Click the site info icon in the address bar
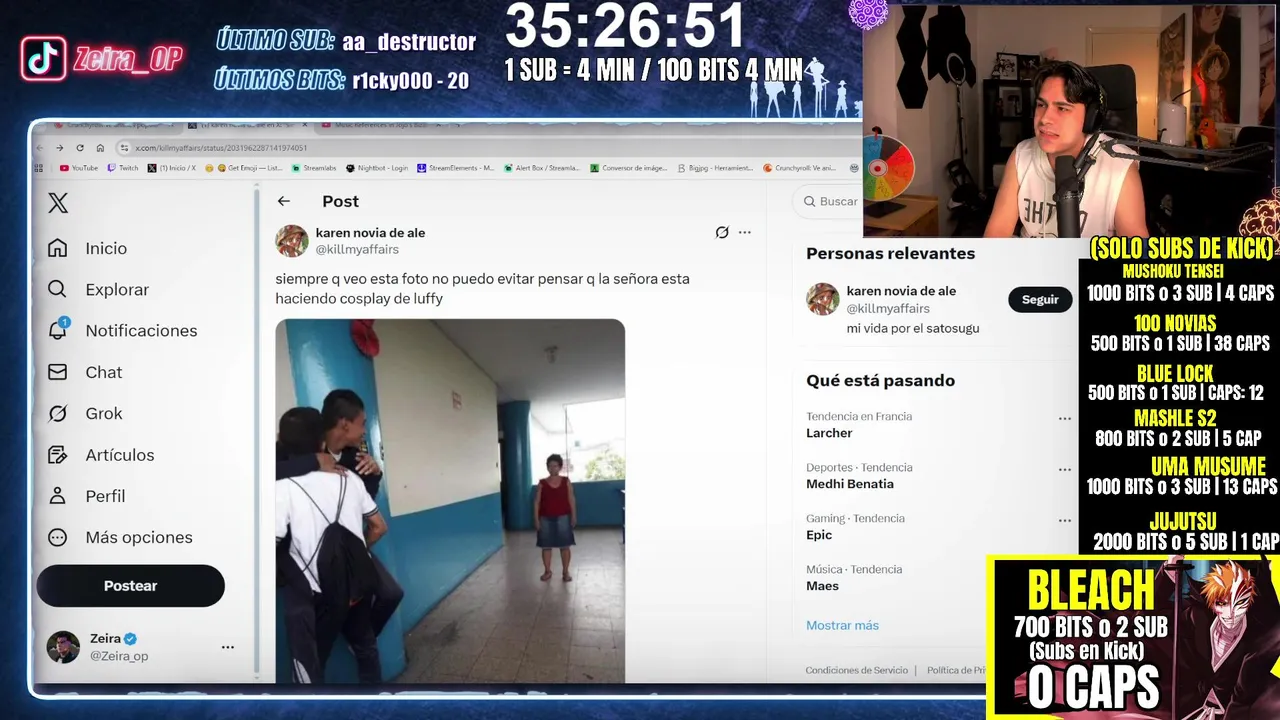 point(124,148)
